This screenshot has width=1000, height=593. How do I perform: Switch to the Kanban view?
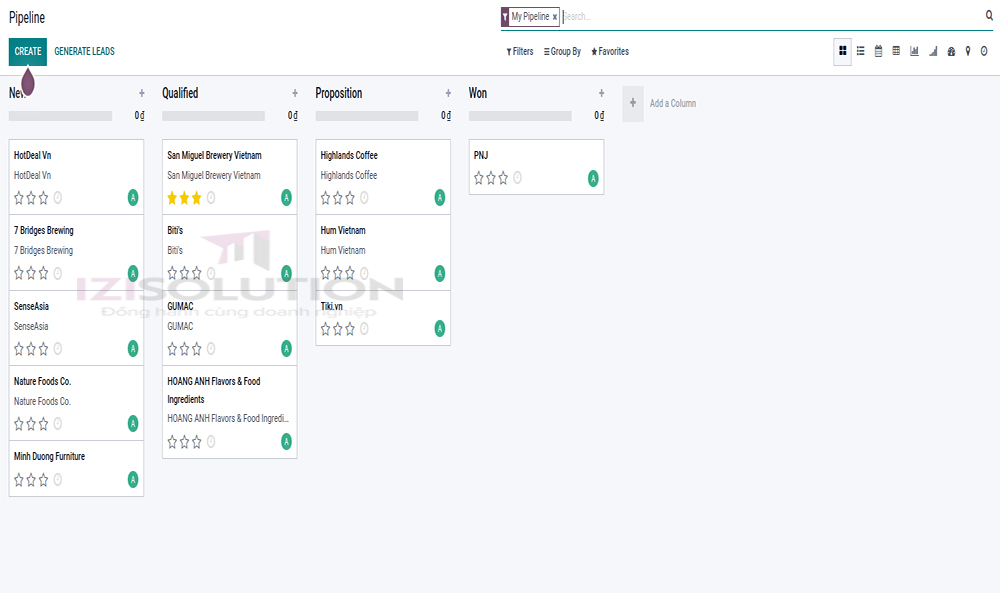[x=843, y=51]
